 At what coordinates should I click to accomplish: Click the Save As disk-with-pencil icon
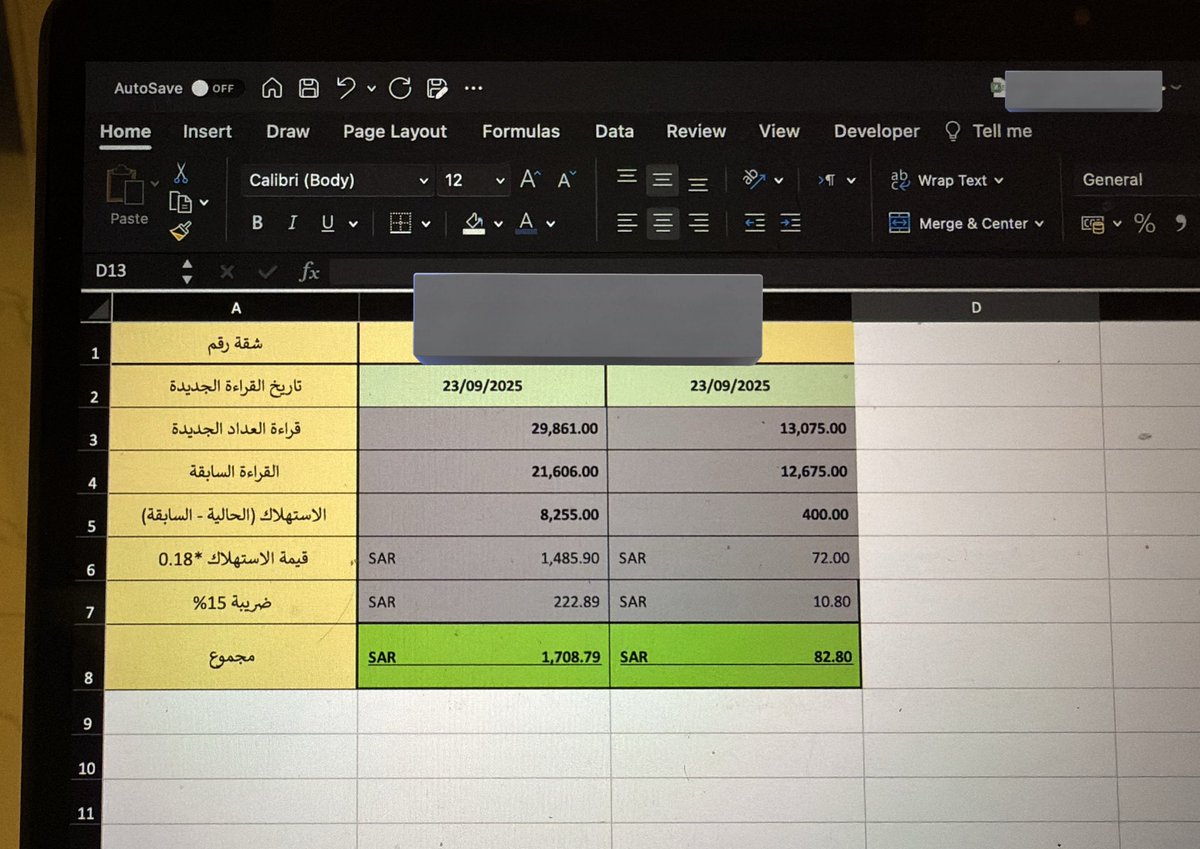(436, 88)
